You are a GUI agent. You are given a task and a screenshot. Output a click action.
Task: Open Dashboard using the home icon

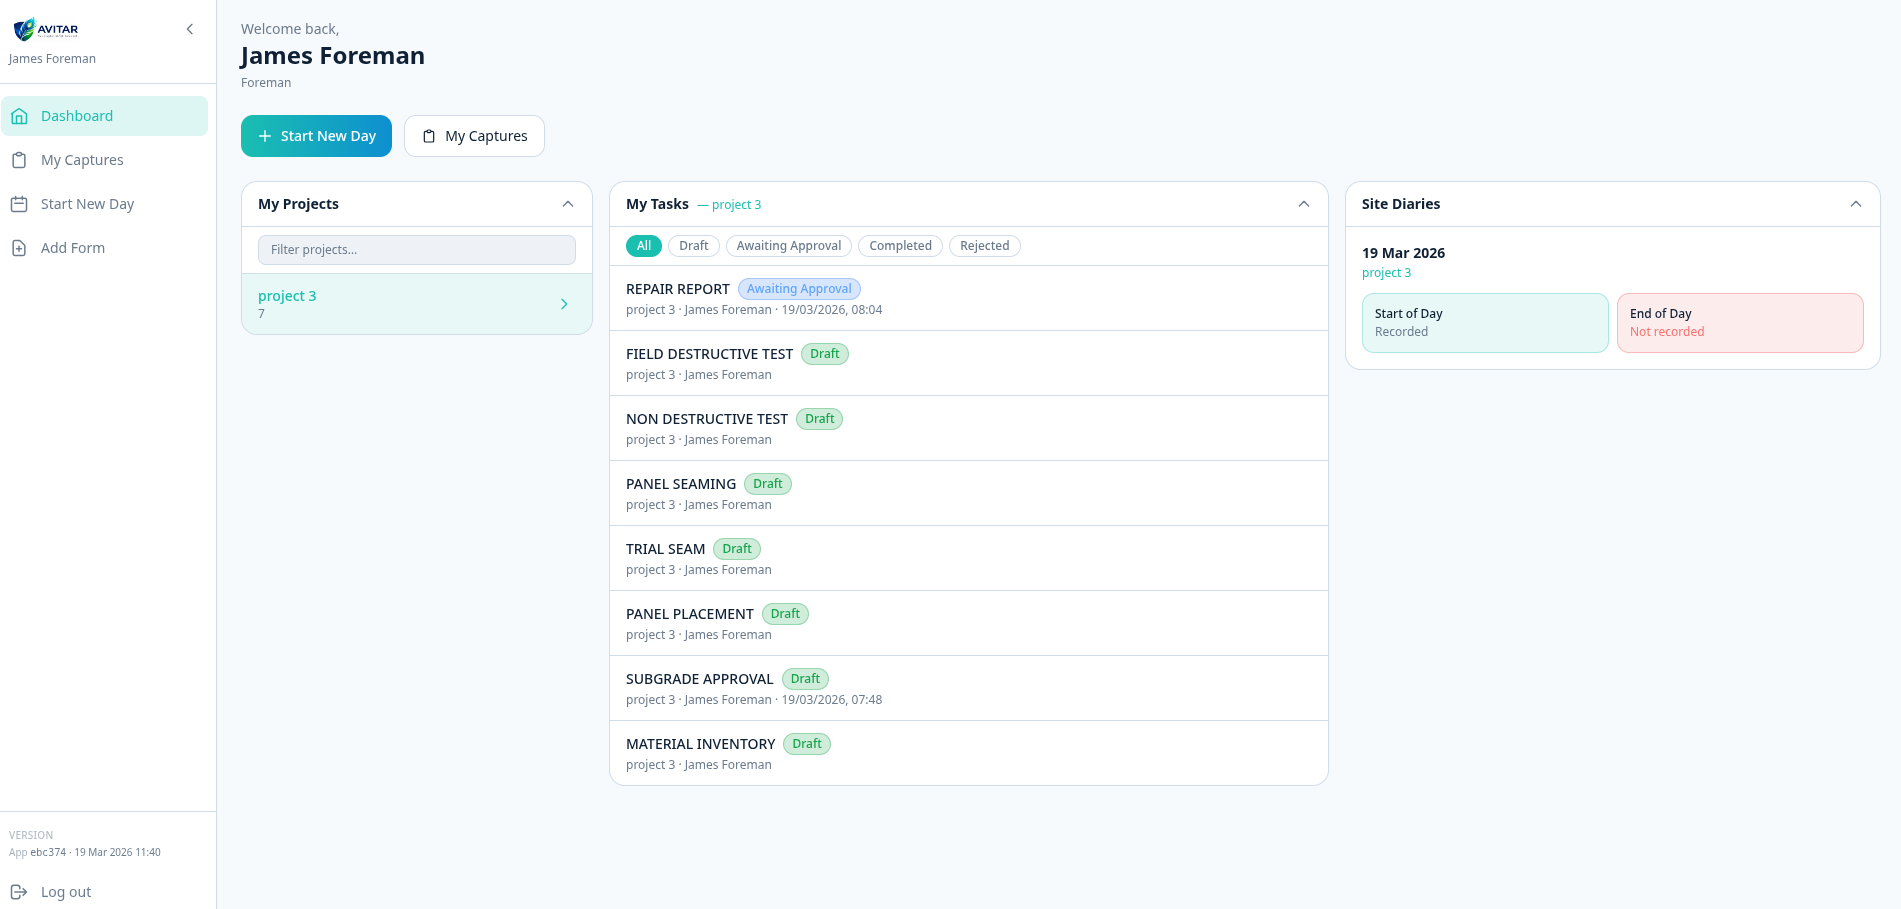pyautogui.click(x=19, y=115)
